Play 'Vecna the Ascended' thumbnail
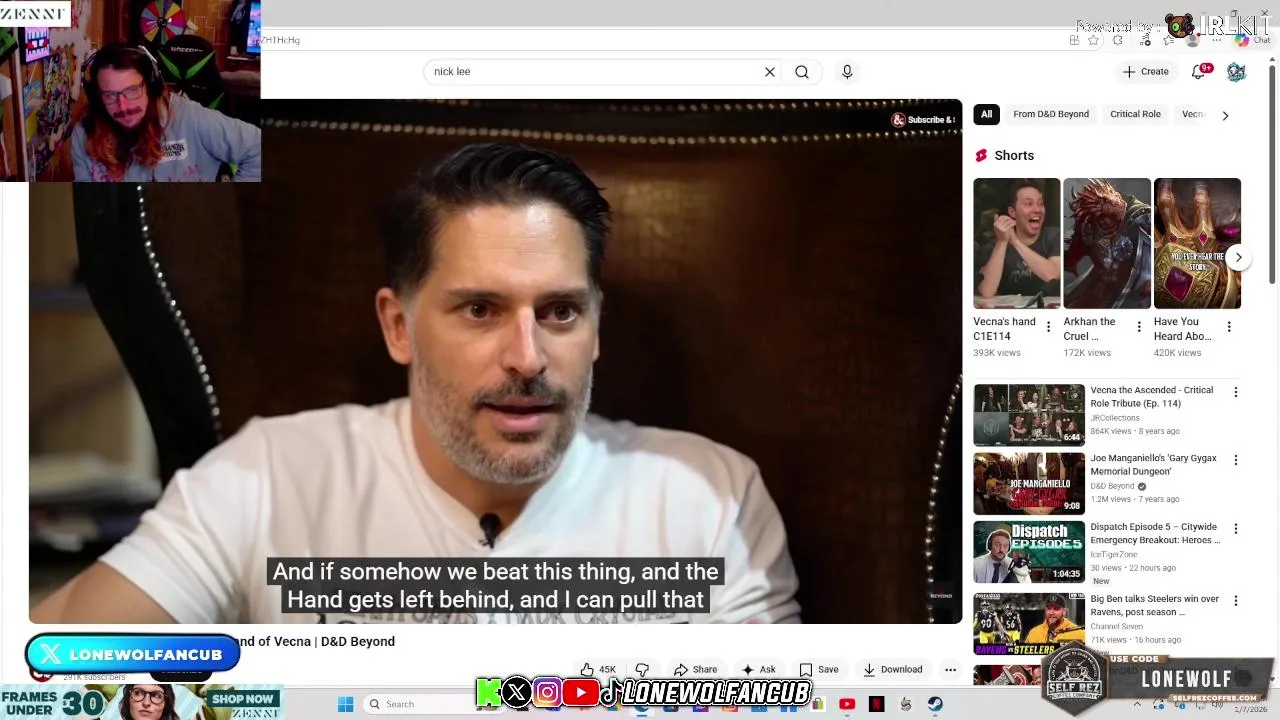Image resolution: width=1280 pixels, height=720 pixels. coord(1029,415)
